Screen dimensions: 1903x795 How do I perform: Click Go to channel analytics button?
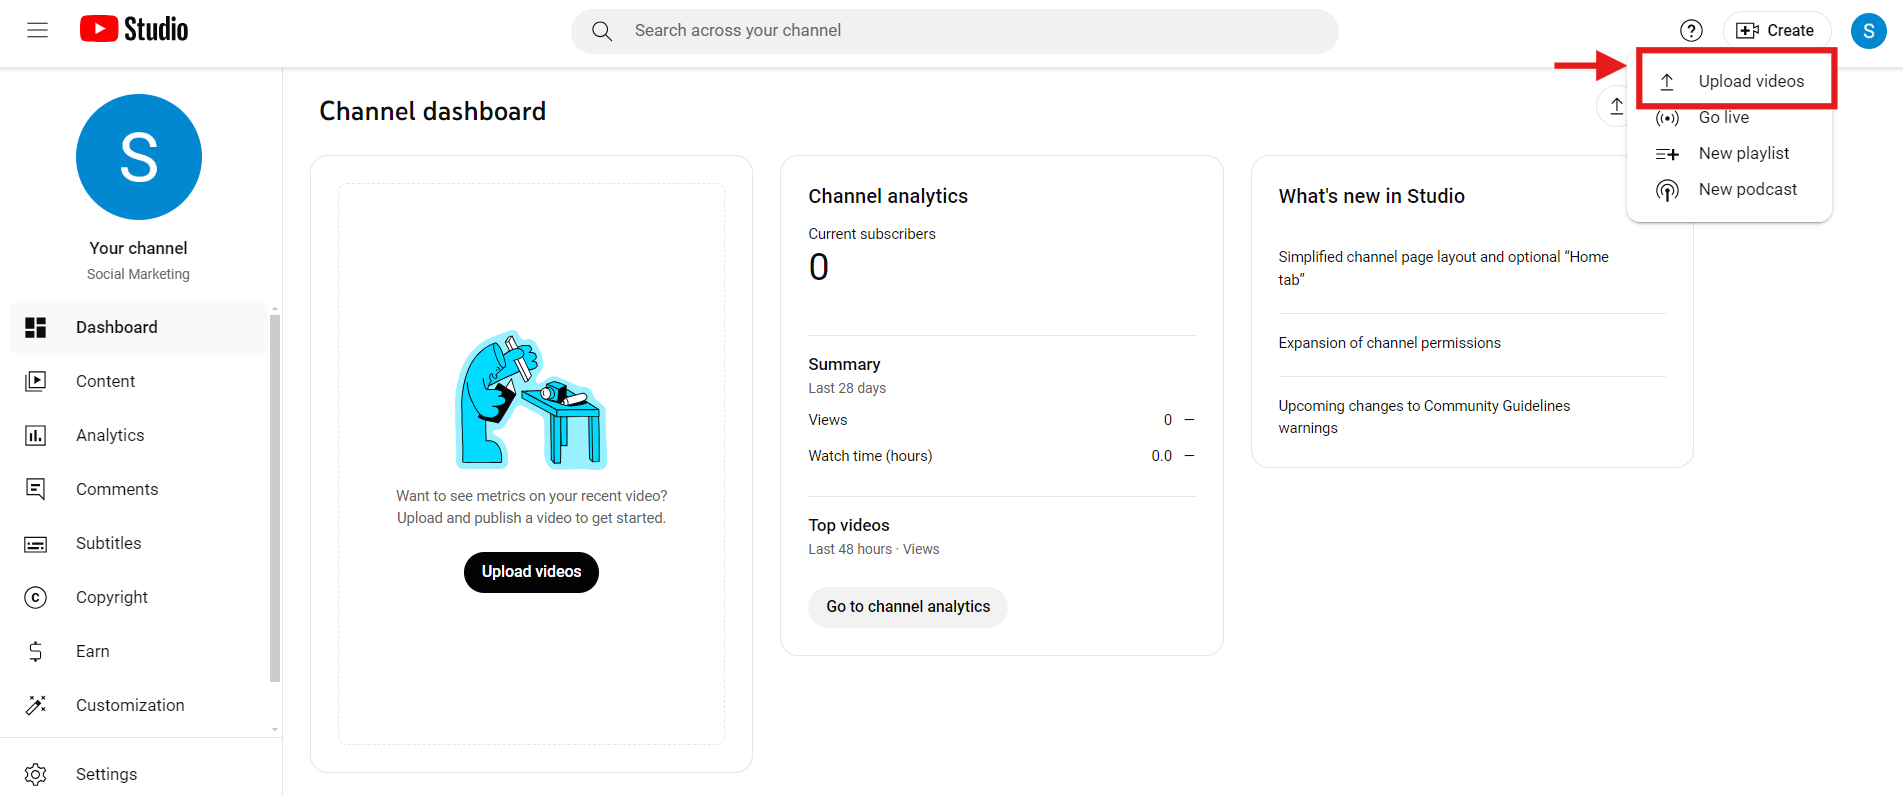pyautogui.click(x=907, y=607)
